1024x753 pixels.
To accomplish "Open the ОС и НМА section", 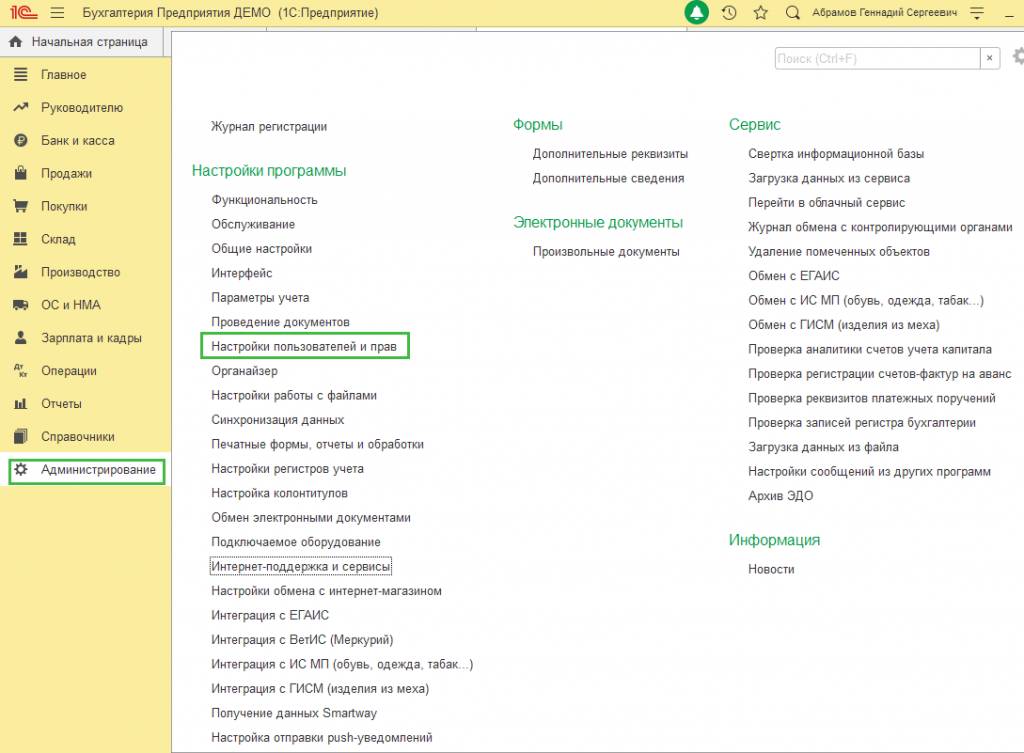I will (x=71, y=304).
